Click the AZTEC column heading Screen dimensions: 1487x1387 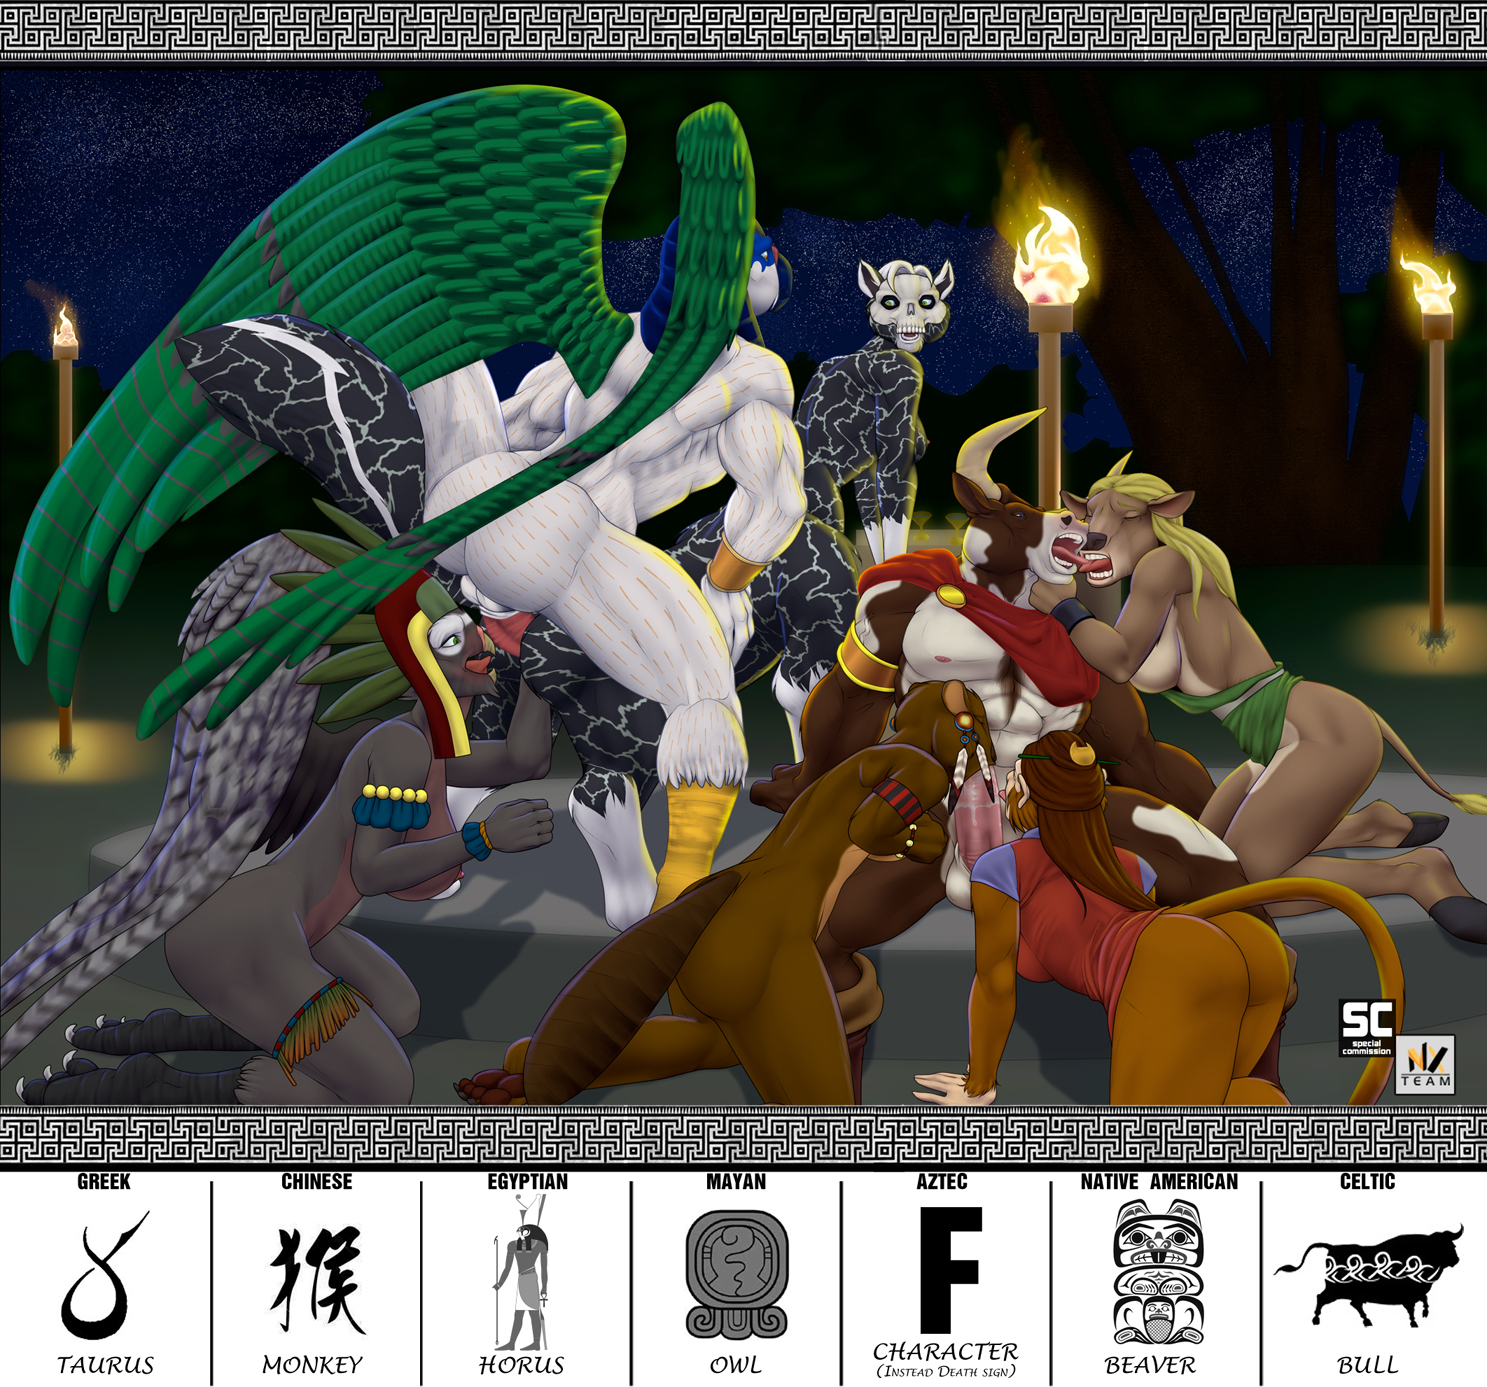click(x=942, y=1182)
